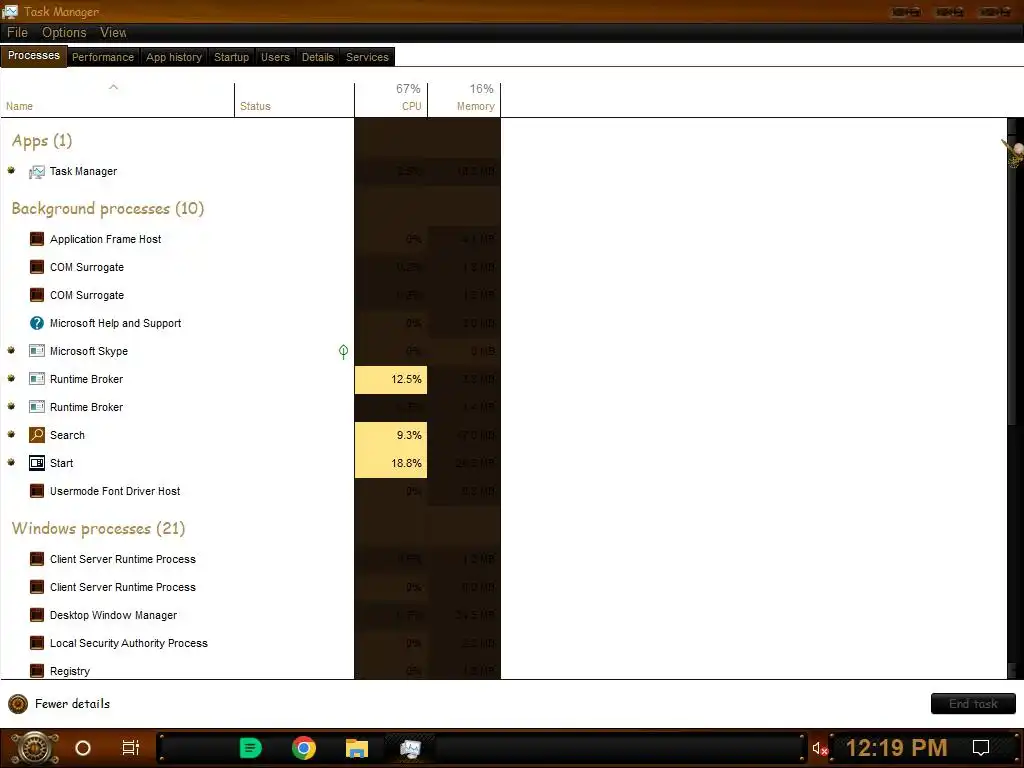This screenshot has width=1024, height=768.
Task: Click the Task Manager taskbar icon
Action: coord(410,748)
